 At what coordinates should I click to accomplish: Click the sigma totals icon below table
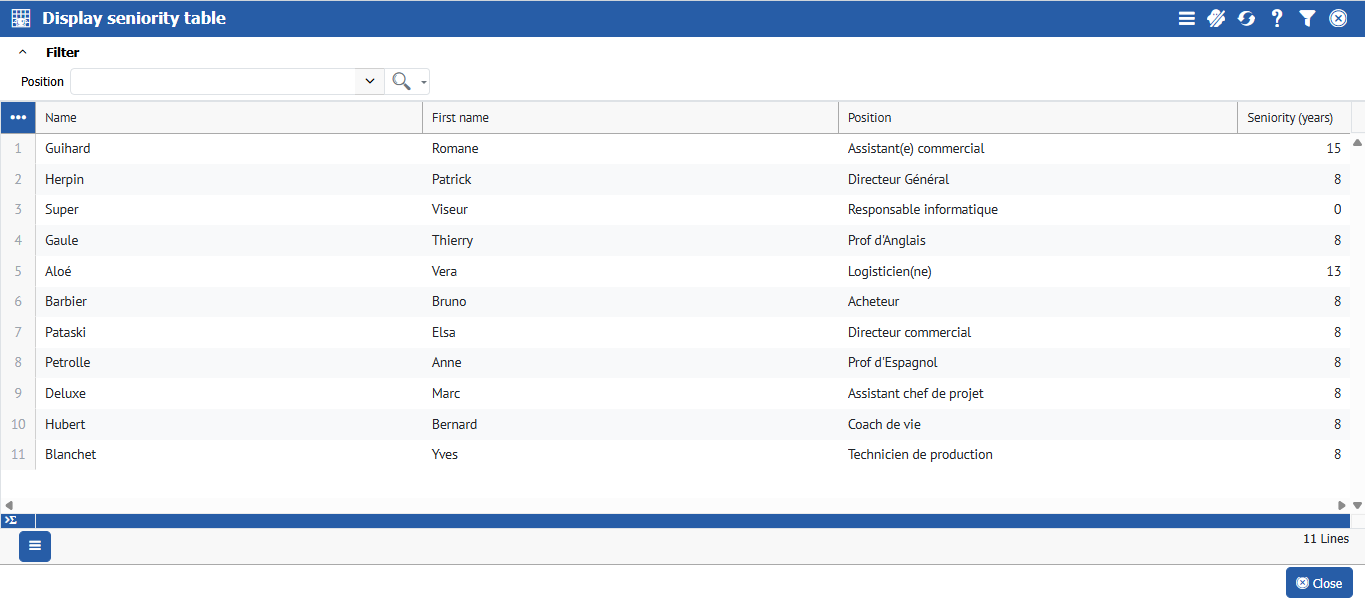(x=11, y=521)
